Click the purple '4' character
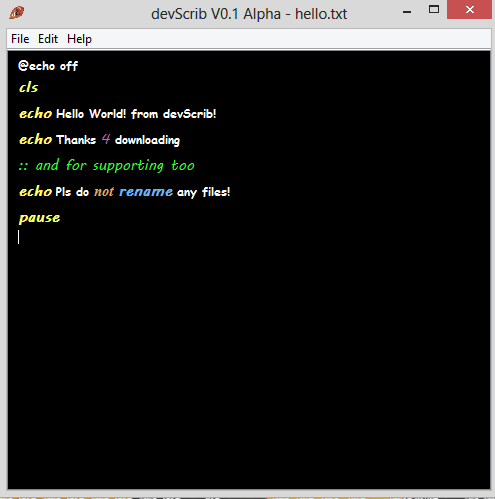 point(106,139)
